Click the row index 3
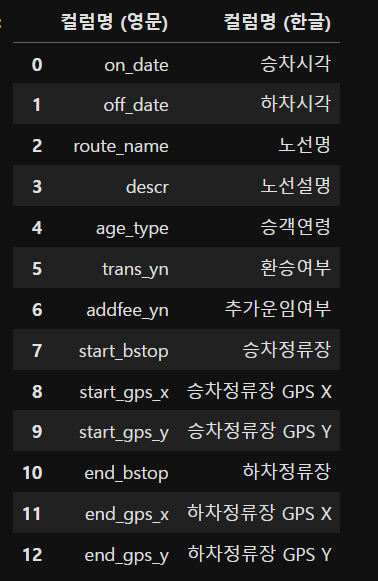This screenshot has width=378, height=581. (x=37, y=186)
